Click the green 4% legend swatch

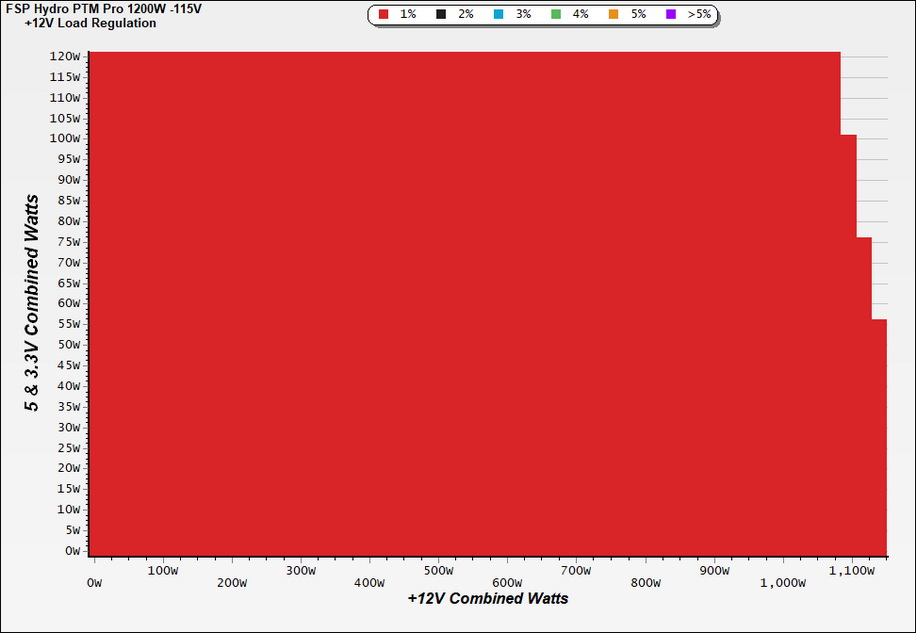coord(556,15)
